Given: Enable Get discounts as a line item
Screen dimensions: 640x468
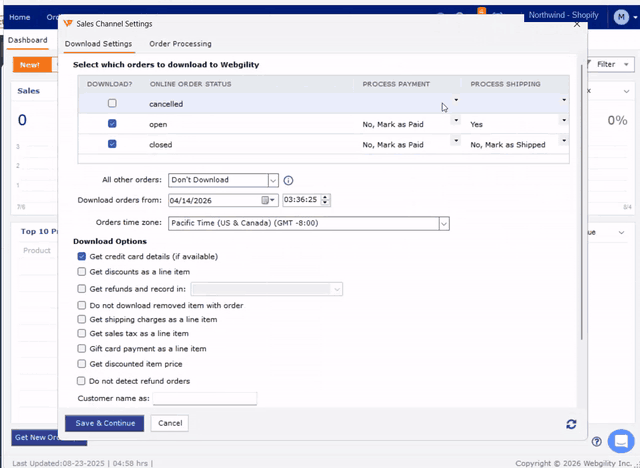Looking at the screenshot, I should tap(82, 271).
